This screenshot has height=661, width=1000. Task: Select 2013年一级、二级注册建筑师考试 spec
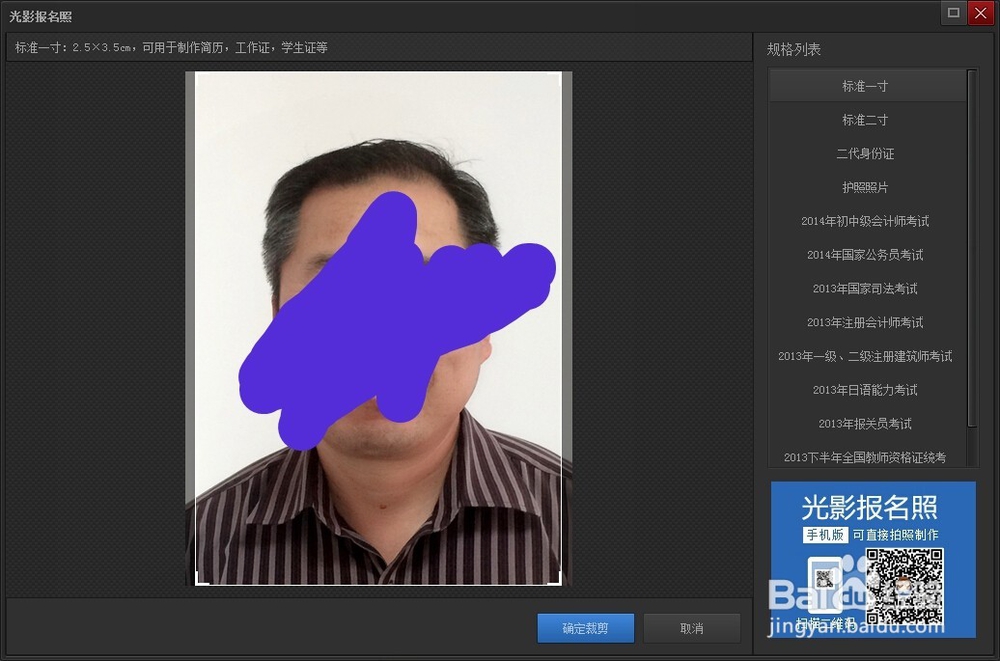pos(864,356)
